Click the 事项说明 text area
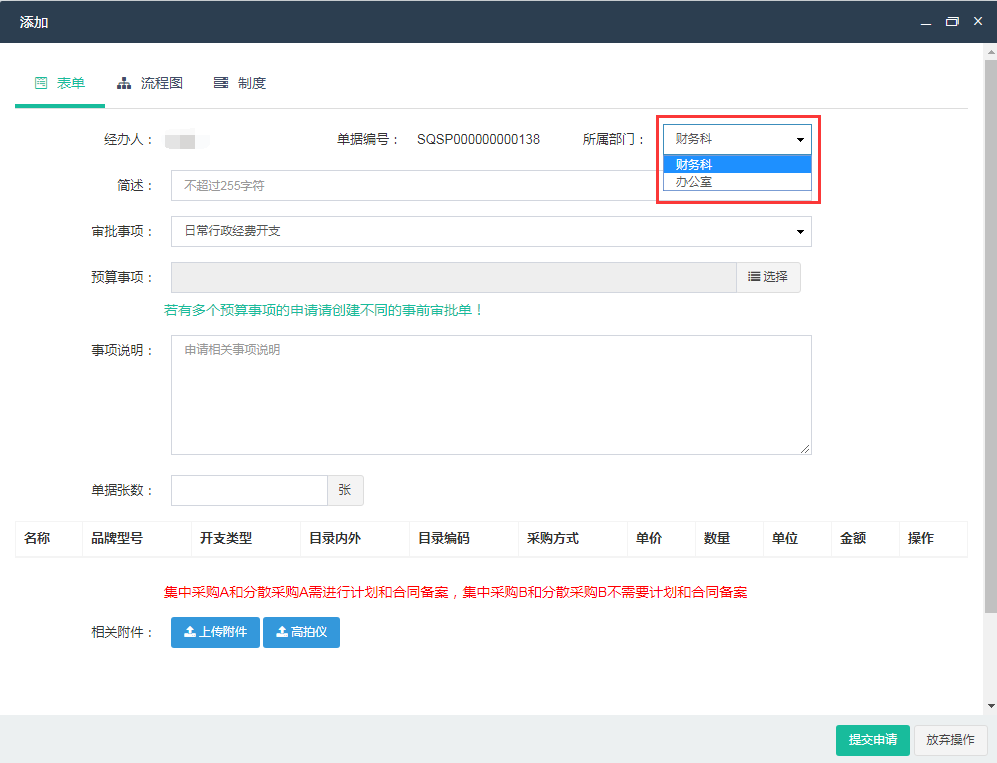This screenshot has height=763, width=997. pyautogui.click(x=491, y=395)
